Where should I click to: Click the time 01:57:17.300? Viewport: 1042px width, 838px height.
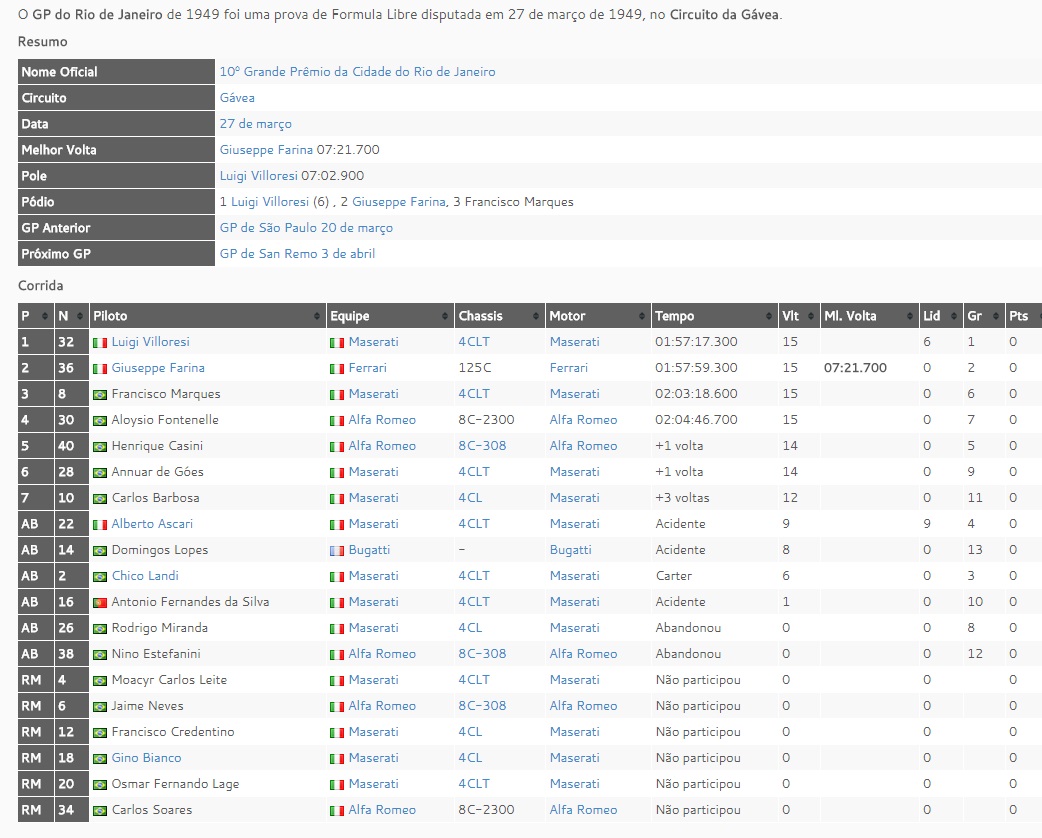point(696,342)
